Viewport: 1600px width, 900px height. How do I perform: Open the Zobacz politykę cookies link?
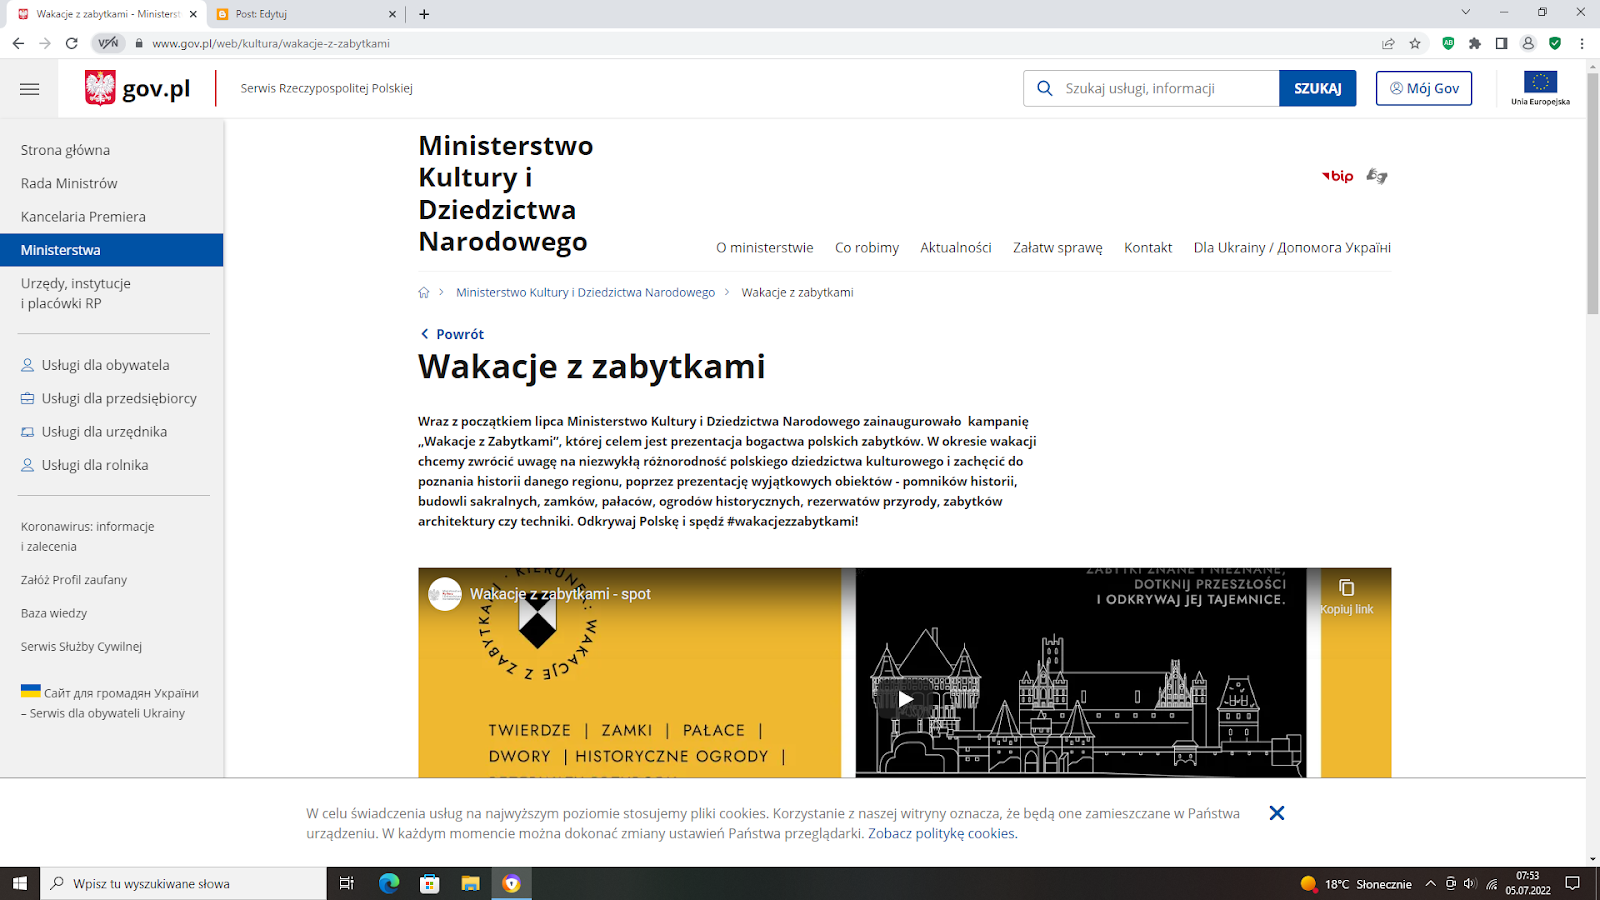(x=941, y=833)
